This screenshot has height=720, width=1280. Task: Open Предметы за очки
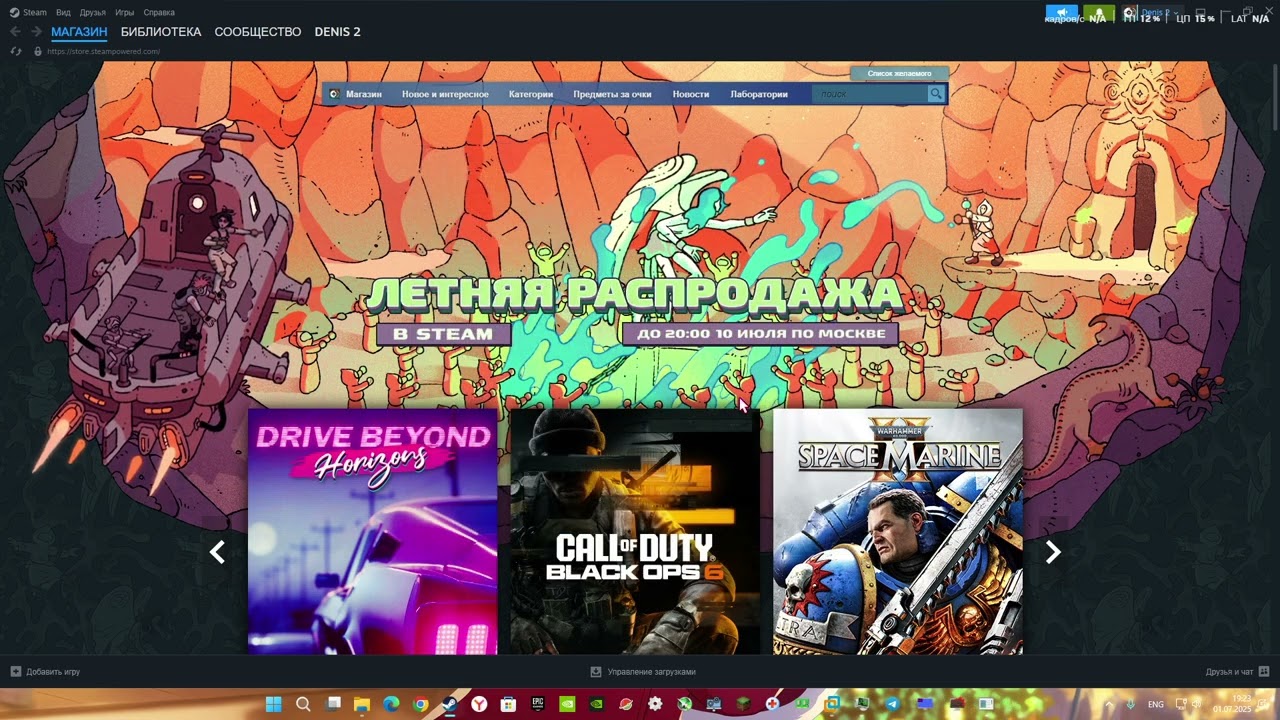pos(612,94)
